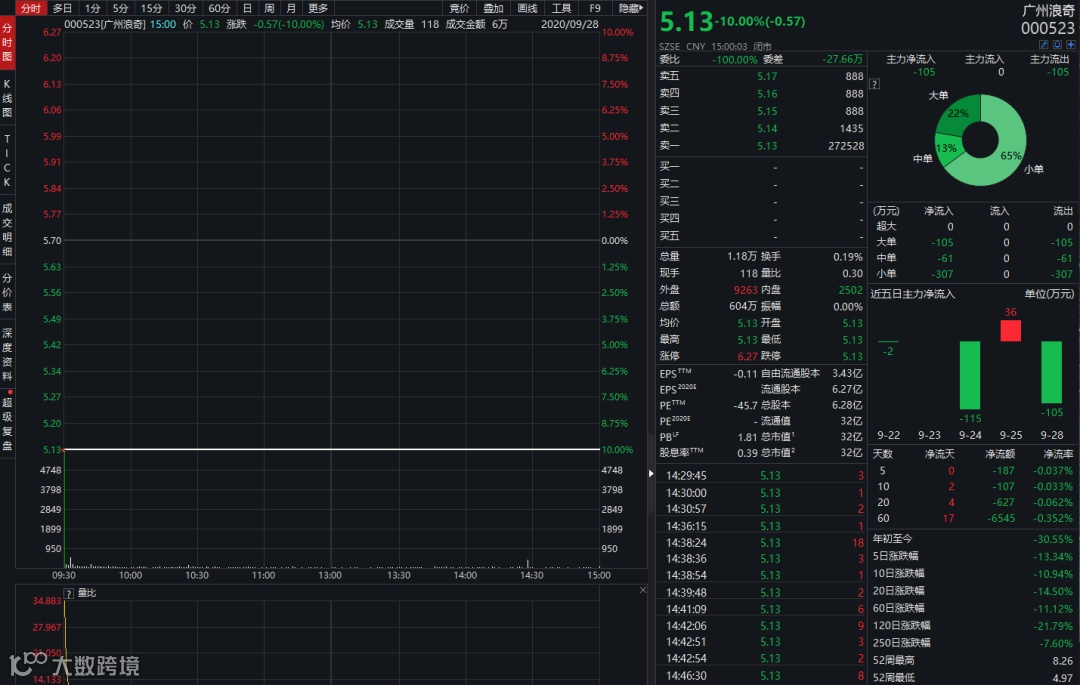Open 分价表 in the left sidebar
Screen dimensions: 1080x685
[7, 292]
